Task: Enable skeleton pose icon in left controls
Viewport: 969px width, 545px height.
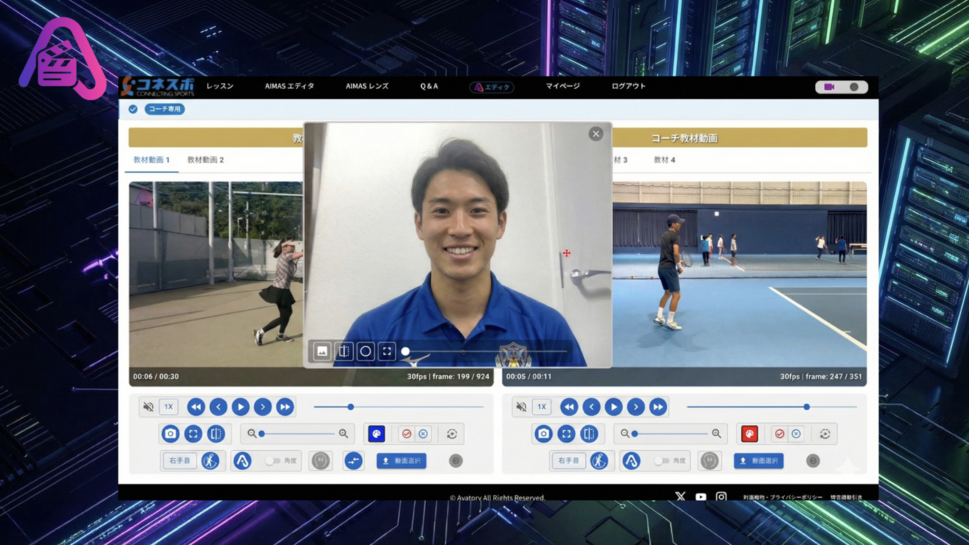Action: (210, 461)
